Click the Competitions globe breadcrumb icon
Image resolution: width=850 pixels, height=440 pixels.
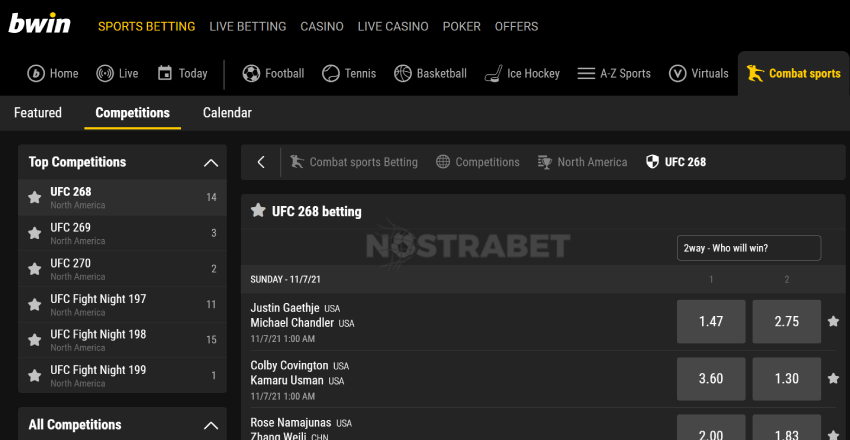click(x=443, y=161)
